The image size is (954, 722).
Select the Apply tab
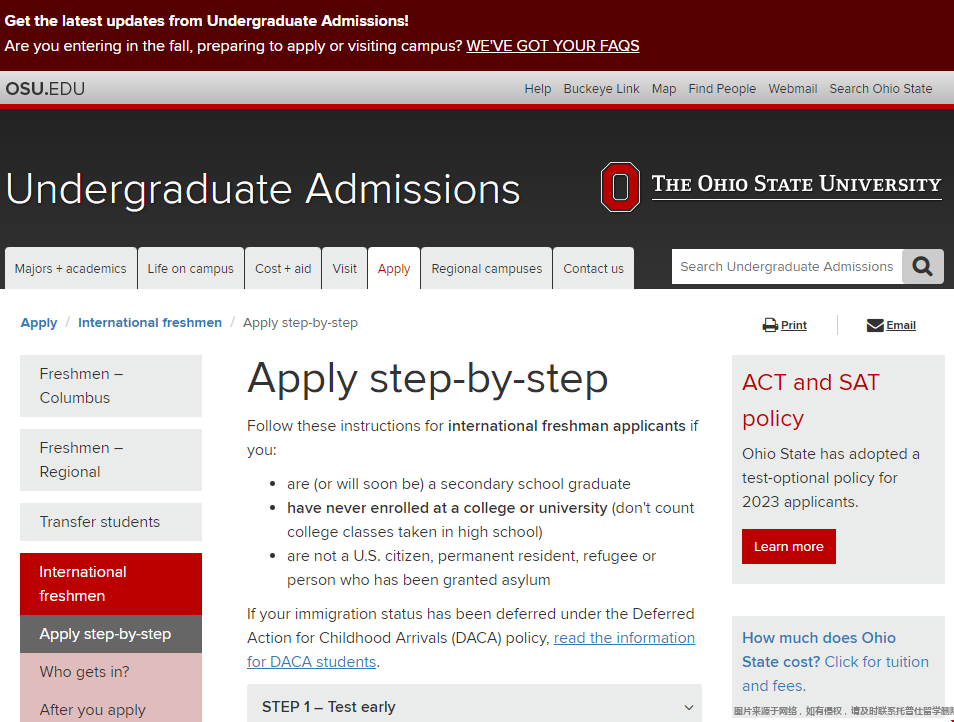tap(394, 268)
